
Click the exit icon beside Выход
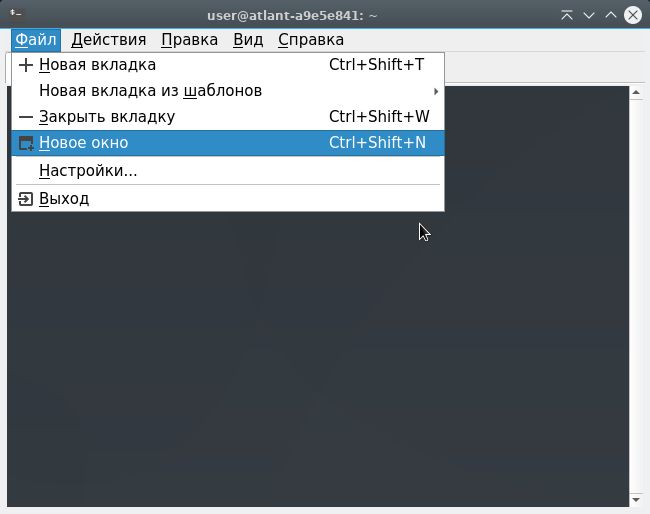(26, 199)
